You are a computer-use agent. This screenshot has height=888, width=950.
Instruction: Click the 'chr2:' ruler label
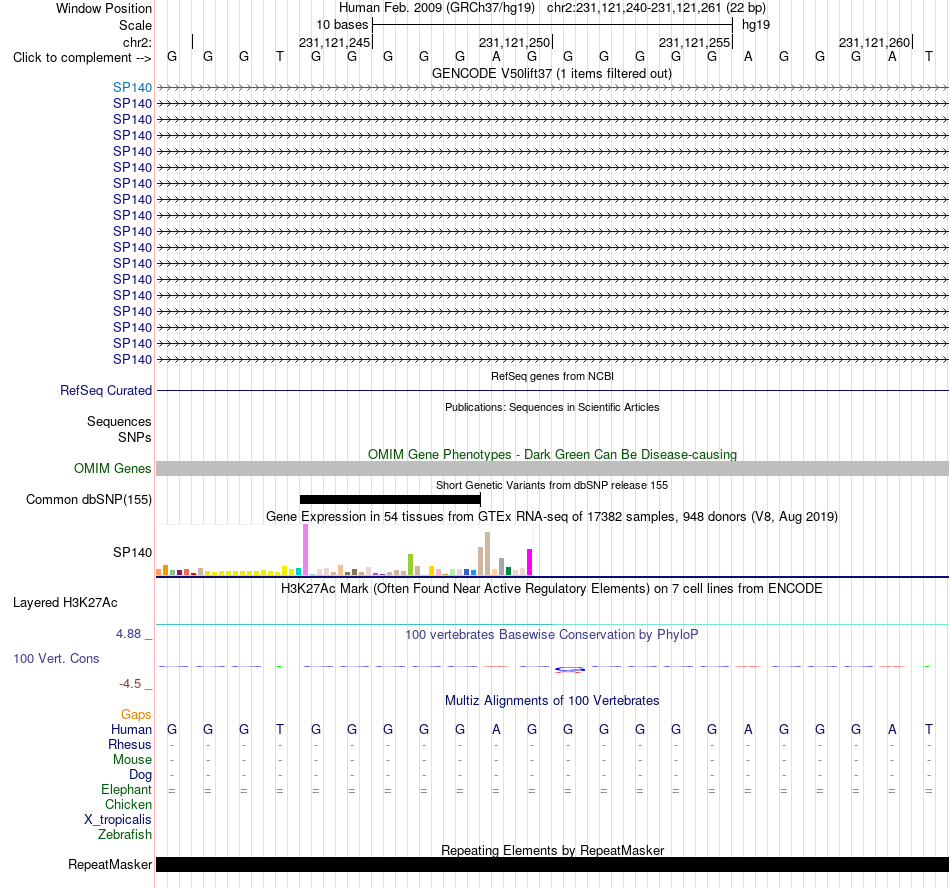[x=137, y=42]
